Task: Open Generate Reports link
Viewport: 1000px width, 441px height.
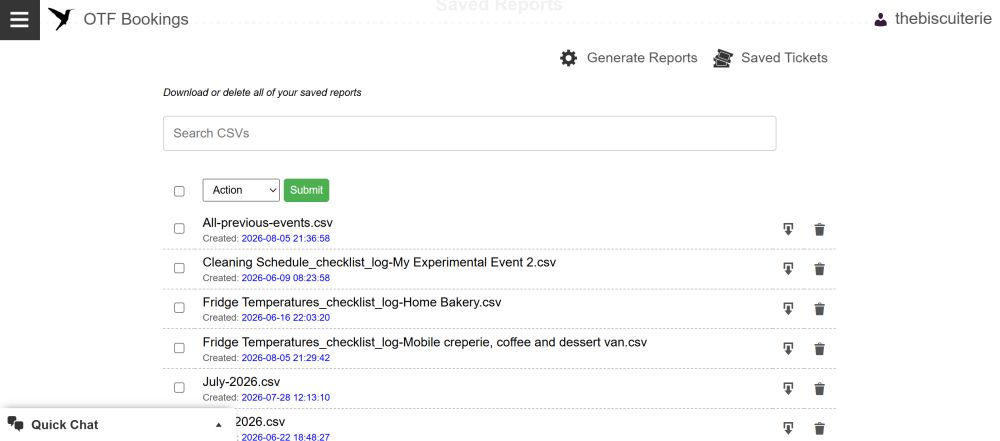Action: point(642,58)
